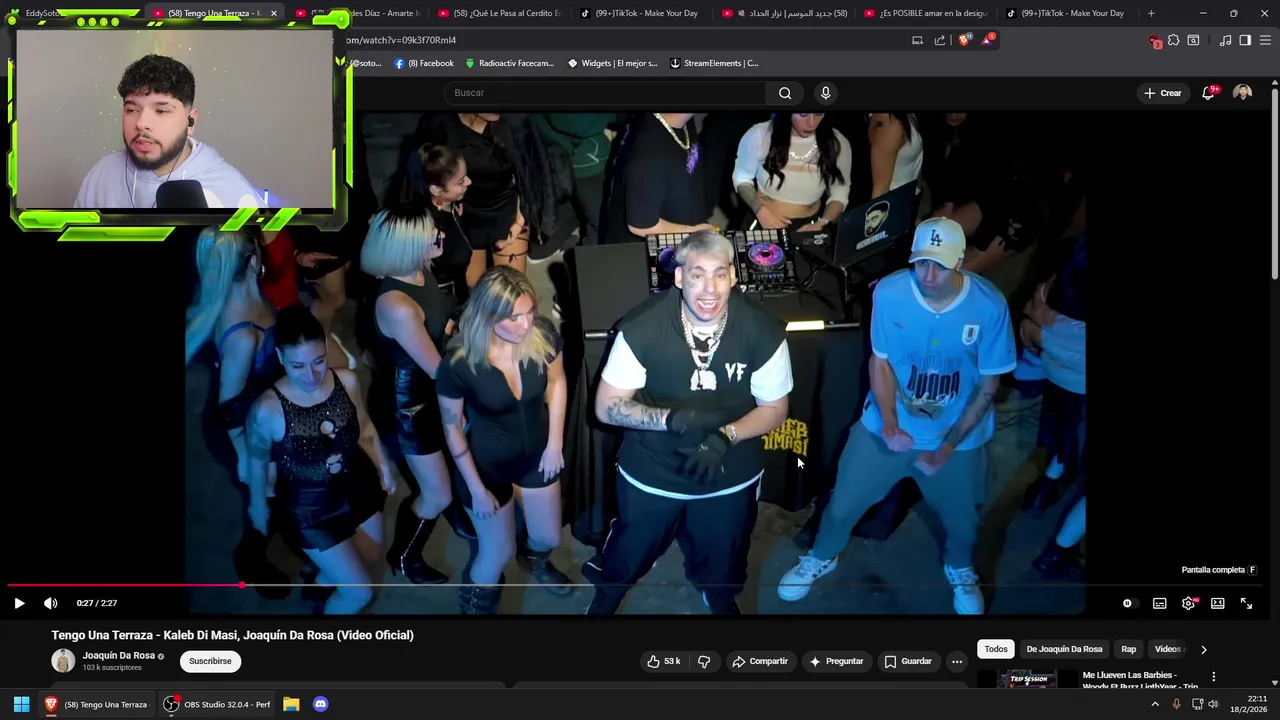Open the player settings gear
This screenshot has height=720, width=1280.
pyautogui.click(x=1188, y=603)
